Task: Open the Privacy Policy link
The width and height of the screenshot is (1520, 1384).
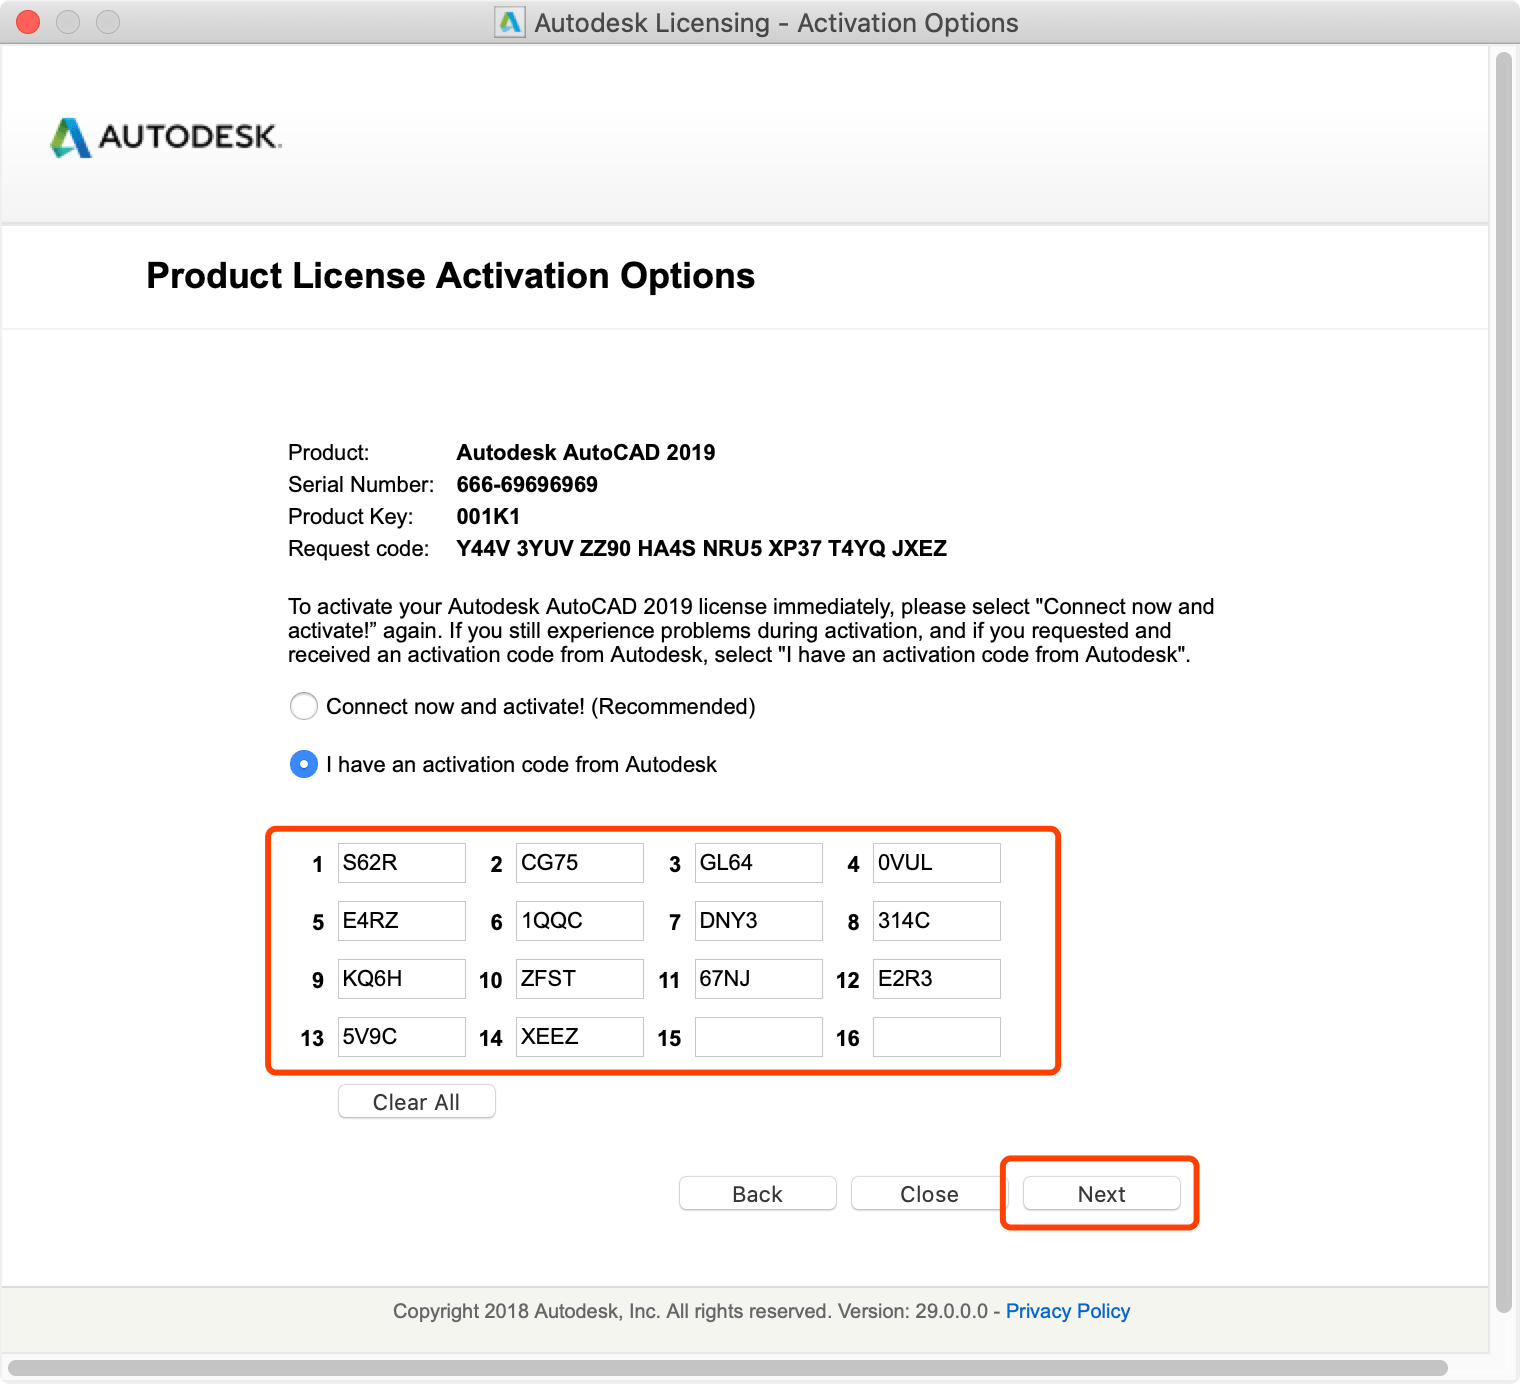Action: click(x=1067, y=1310)
